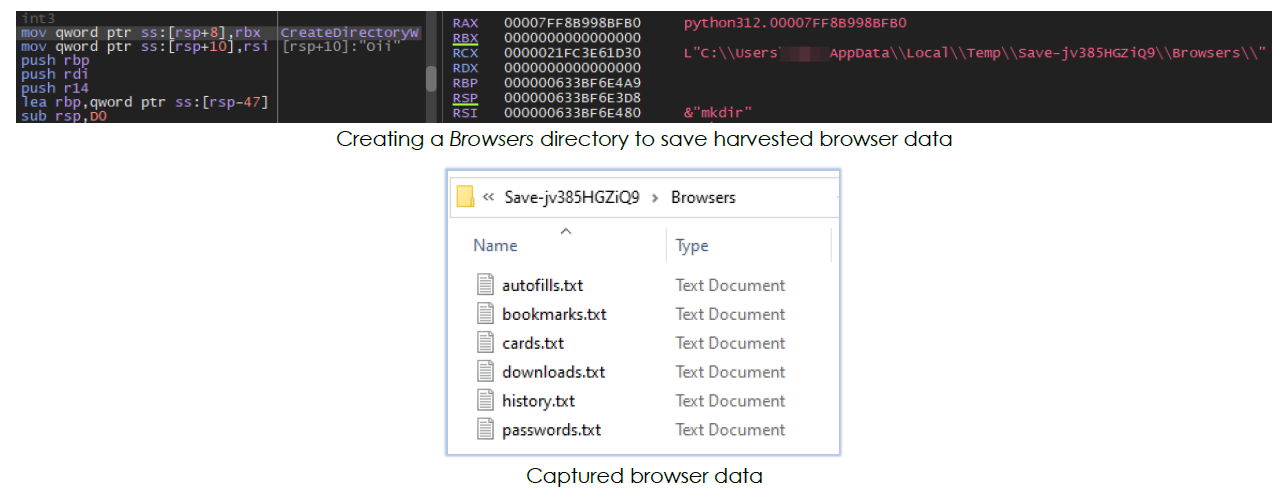Image resolution: width=1276 pixels, height=493 pixels.
Task: Click the passwords.txt file icon
Action: click(x=485, y=430)
